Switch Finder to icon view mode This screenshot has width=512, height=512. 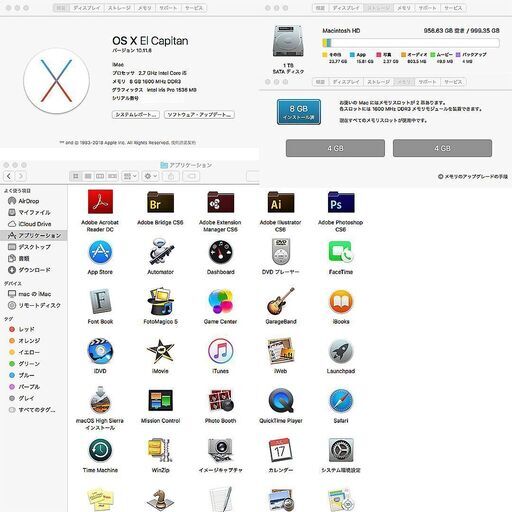(x=76, y=176)
